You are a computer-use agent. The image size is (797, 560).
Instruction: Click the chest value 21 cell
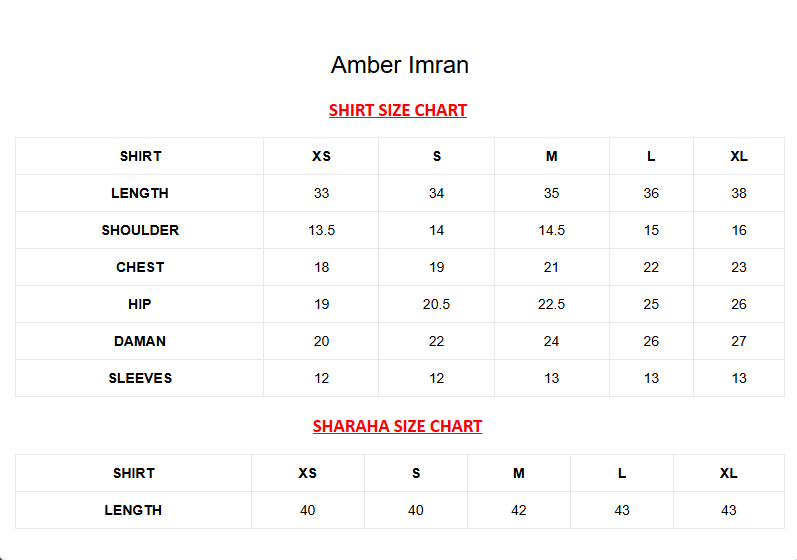[x=551, y=267]
